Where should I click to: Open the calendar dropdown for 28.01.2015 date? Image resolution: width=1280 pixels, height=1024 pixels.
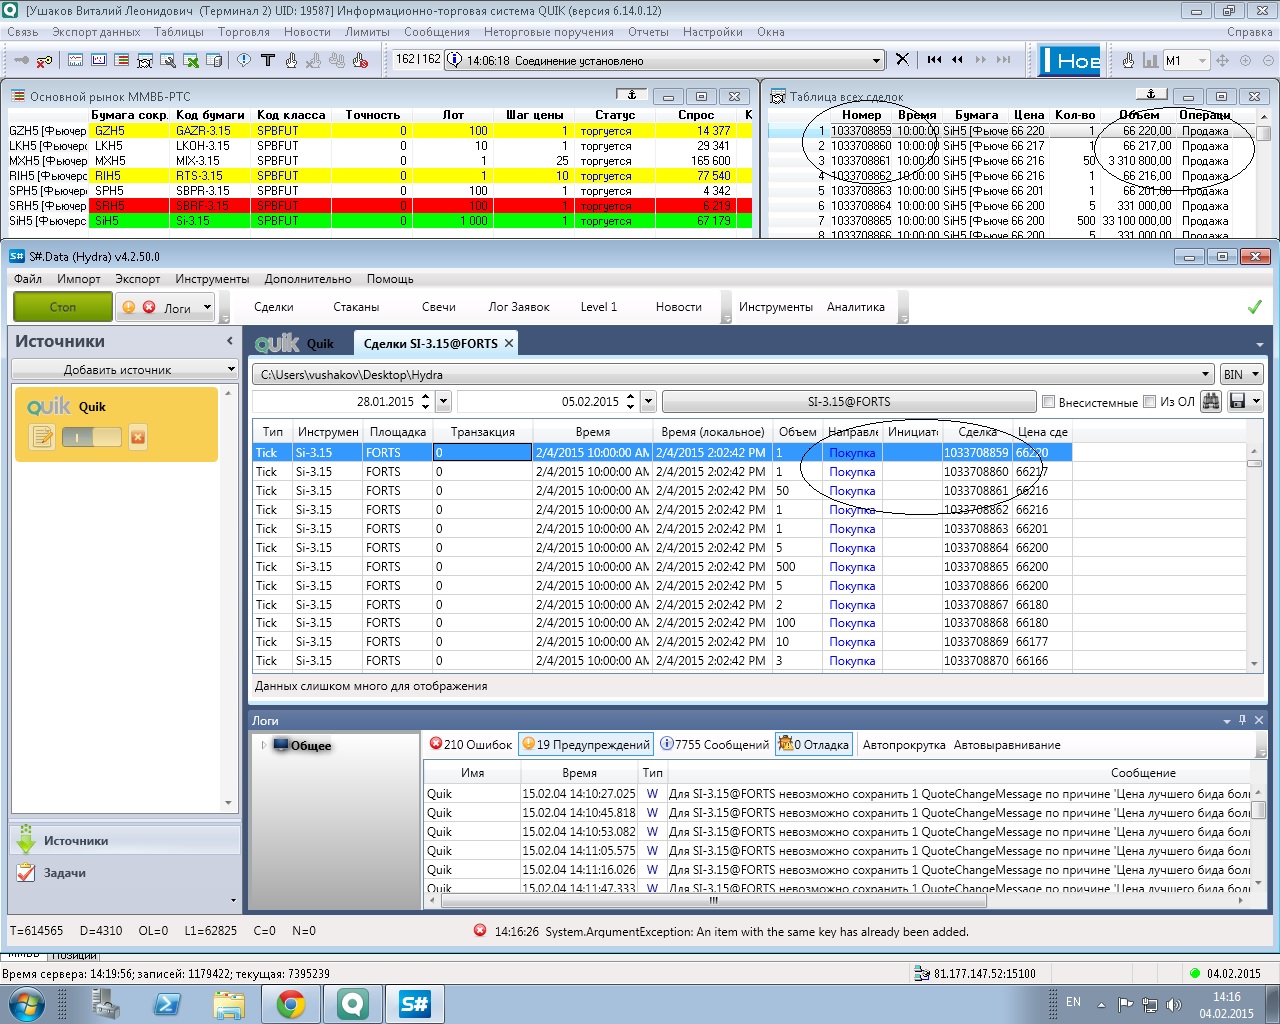pyautogui.click(x=444, y=401)
